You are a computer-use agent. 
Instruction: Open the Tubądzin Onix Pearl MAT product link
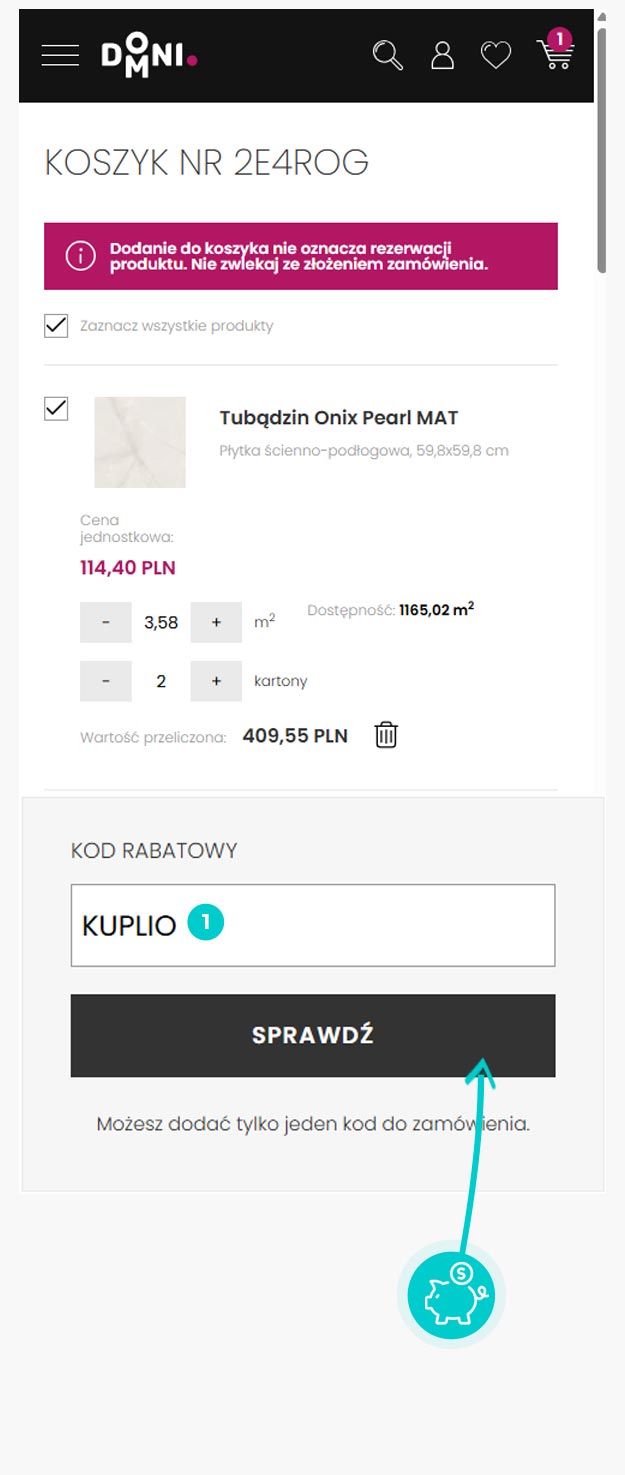[338, 418]
